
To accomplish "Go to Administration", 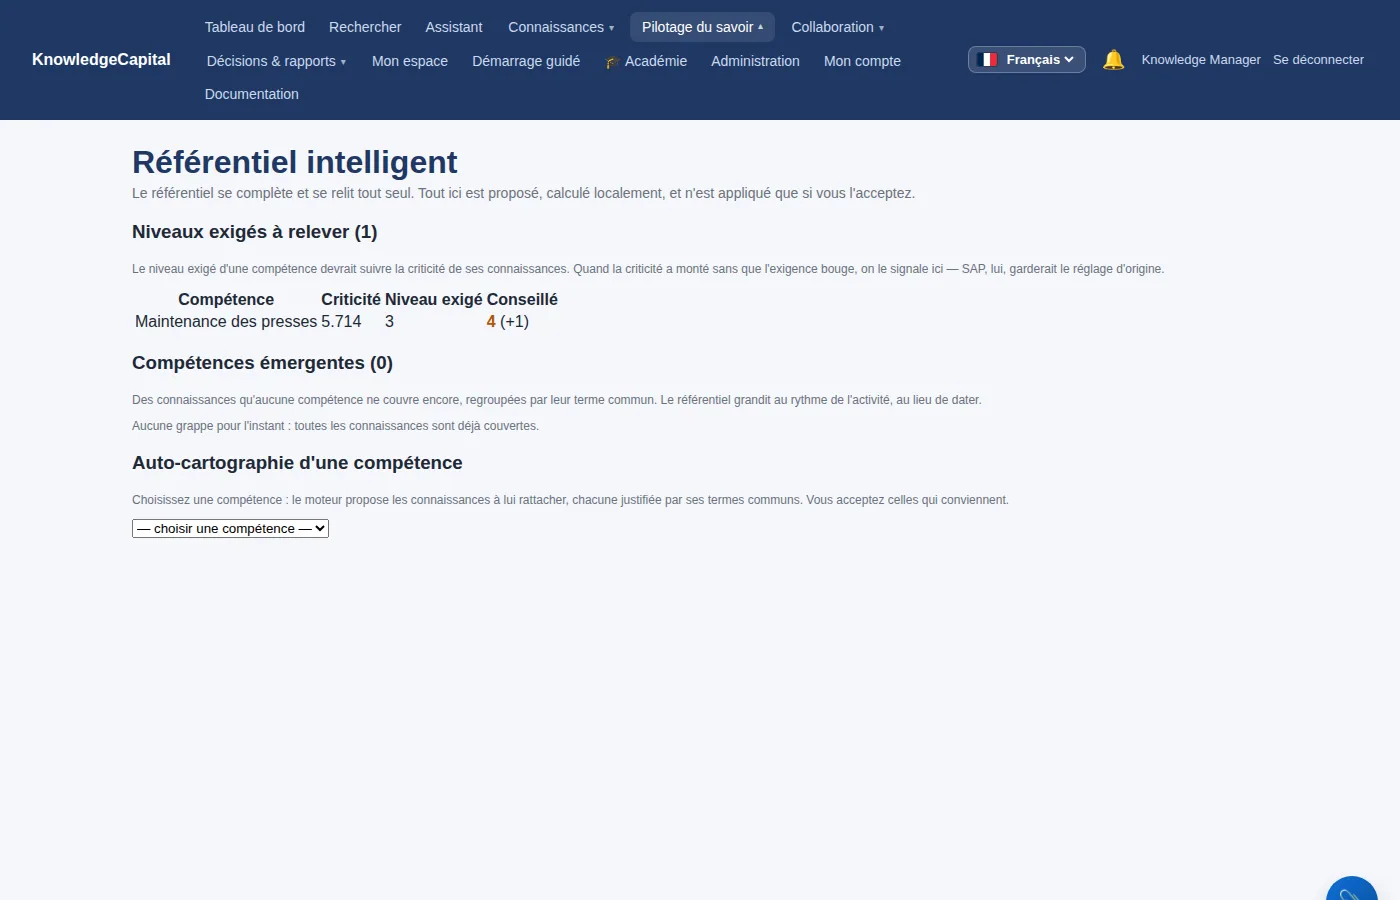I will [x=755, y=61].
